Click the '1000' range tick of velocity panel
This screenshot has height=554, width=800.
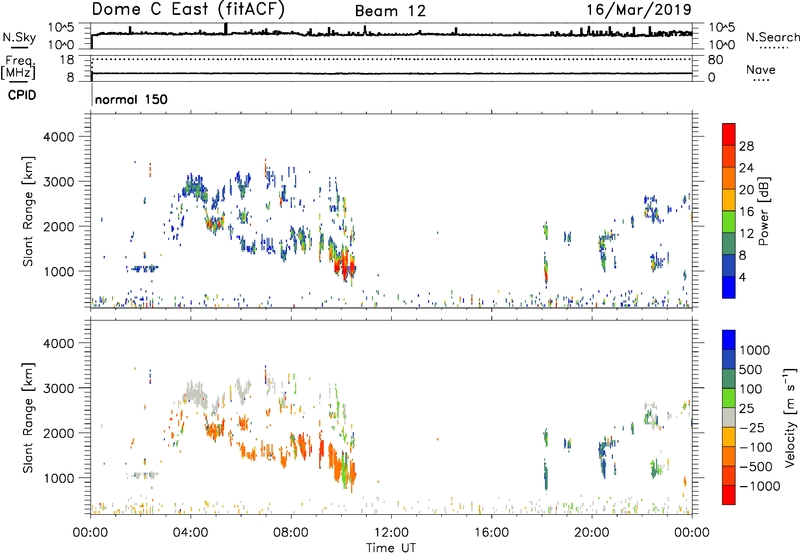[x=58, y=478]
